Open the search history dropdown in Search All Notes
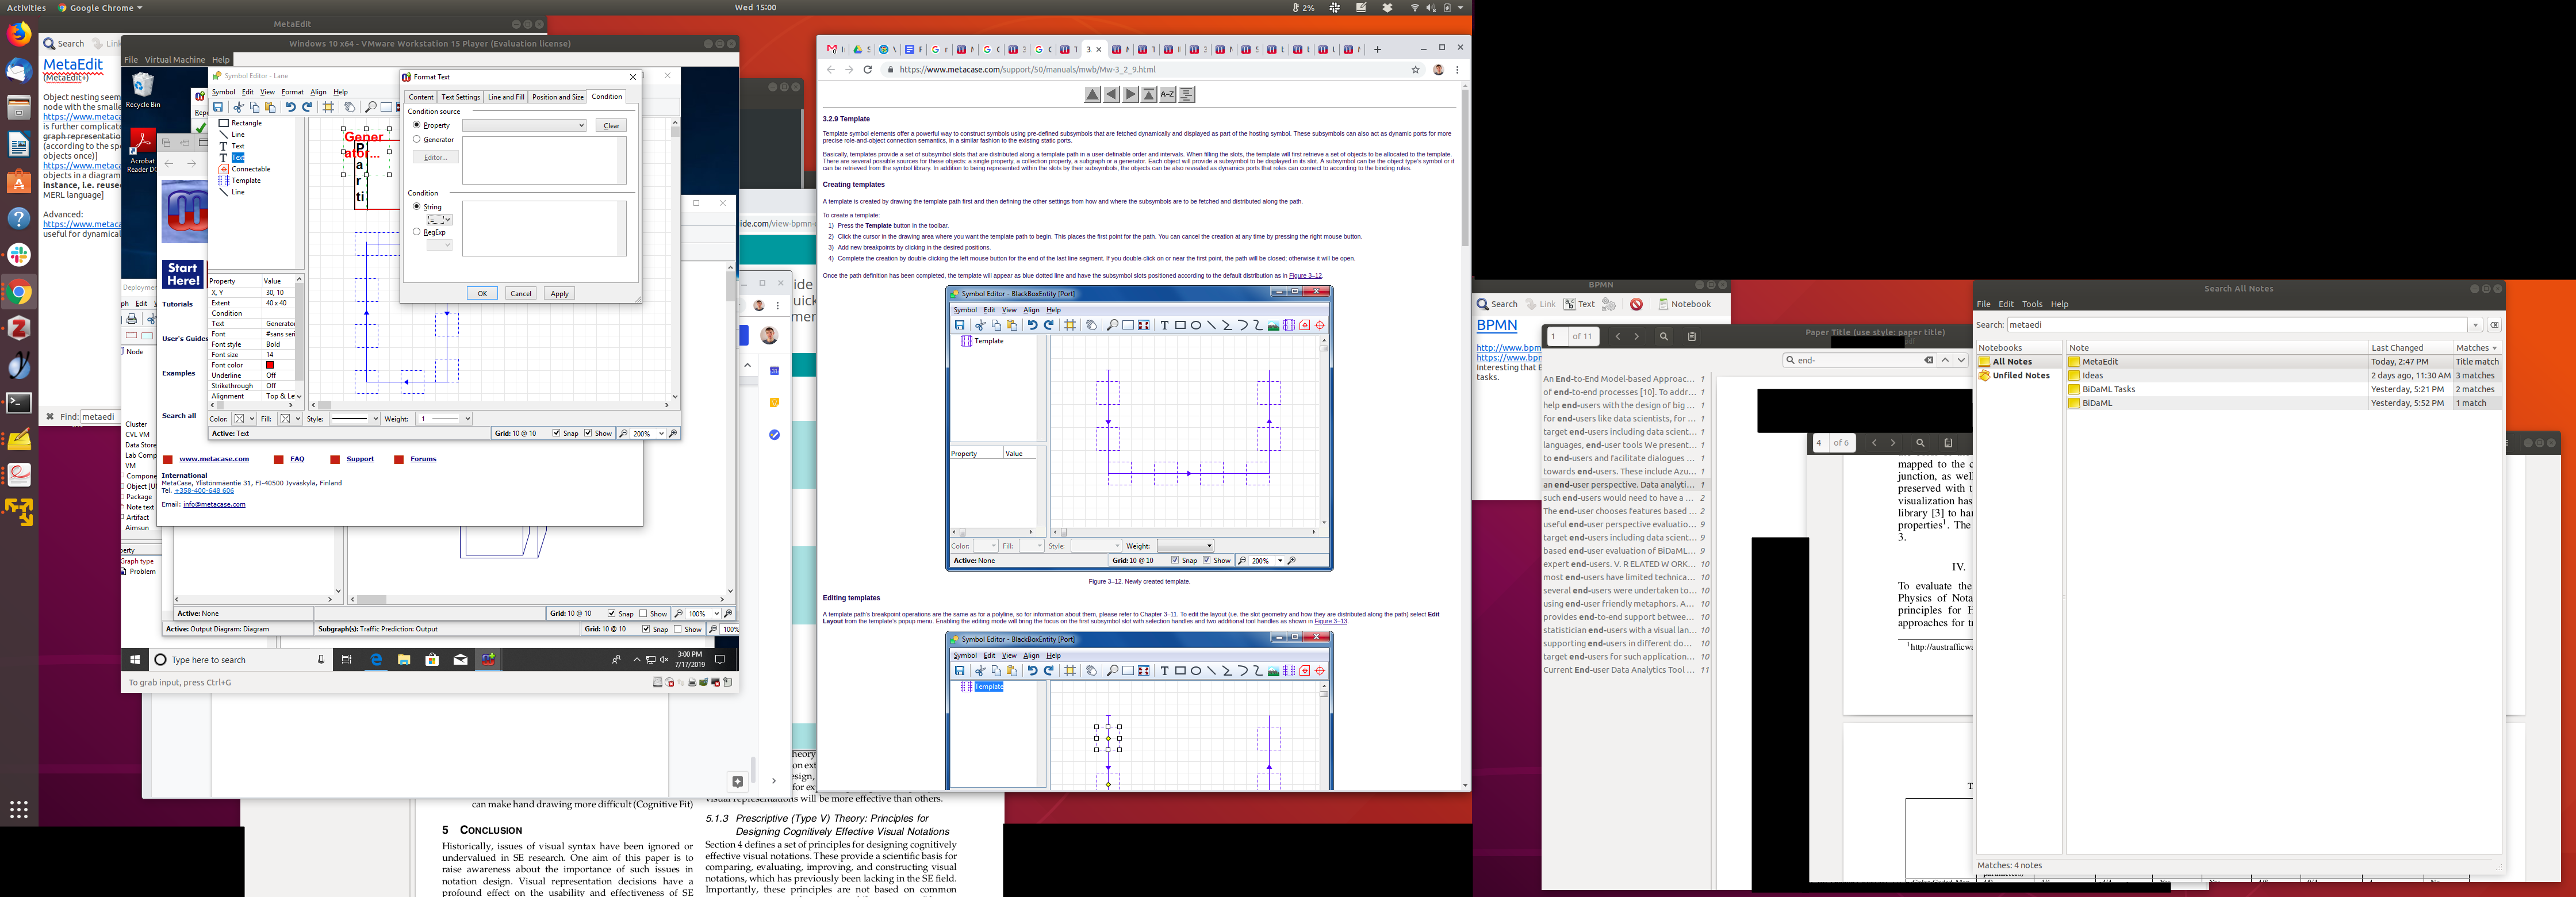Screen dimensions: 2576x897 pos(2475,325)
